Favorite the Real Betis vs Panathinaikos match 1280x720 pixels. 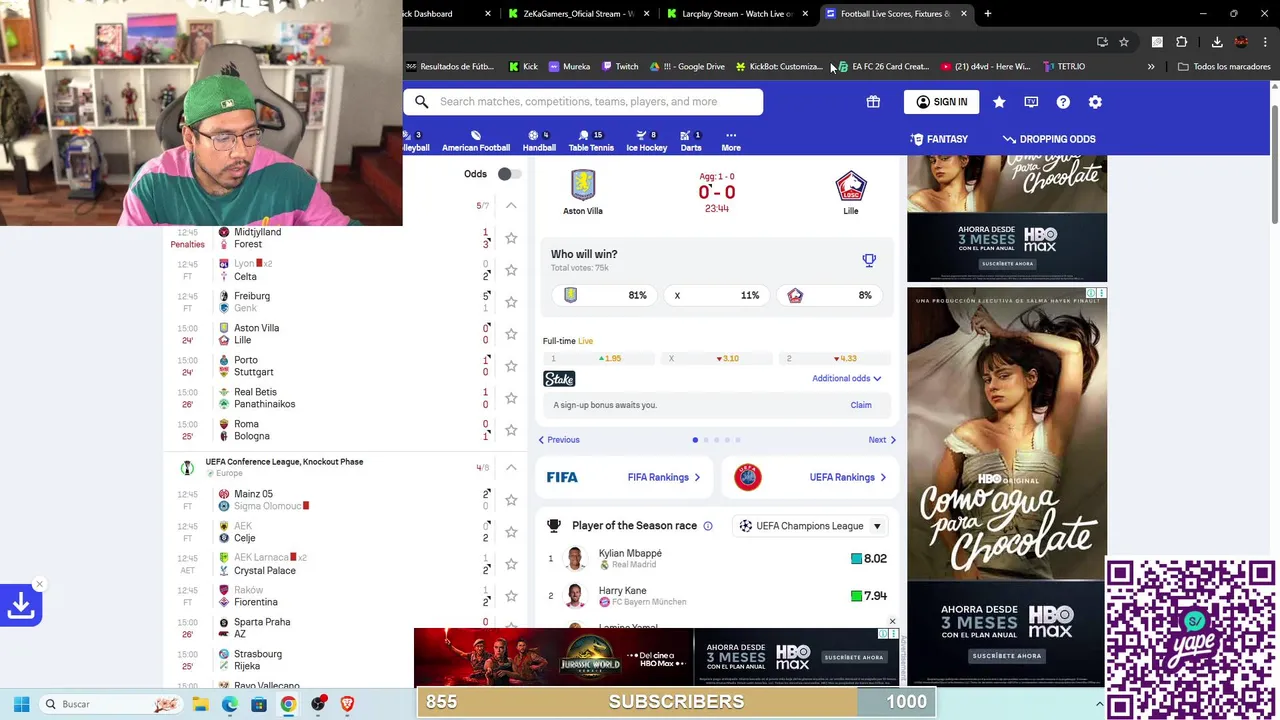point(511,398)
